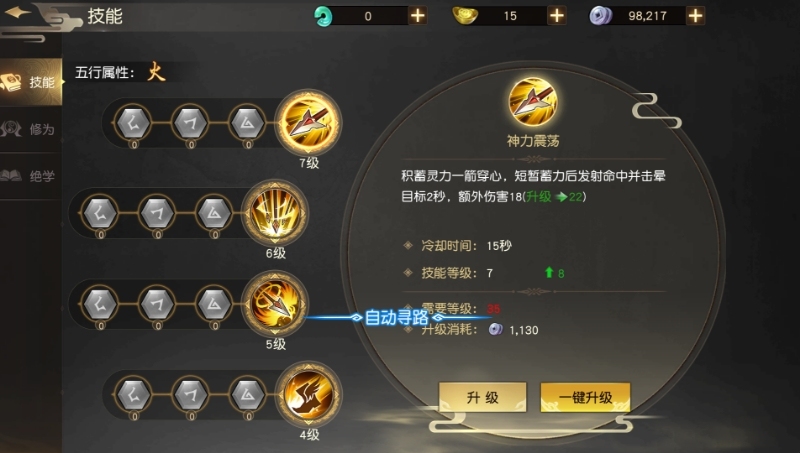
Task: Click the second rune slot of 5级 skill
Action: click(x=157, y=304)
